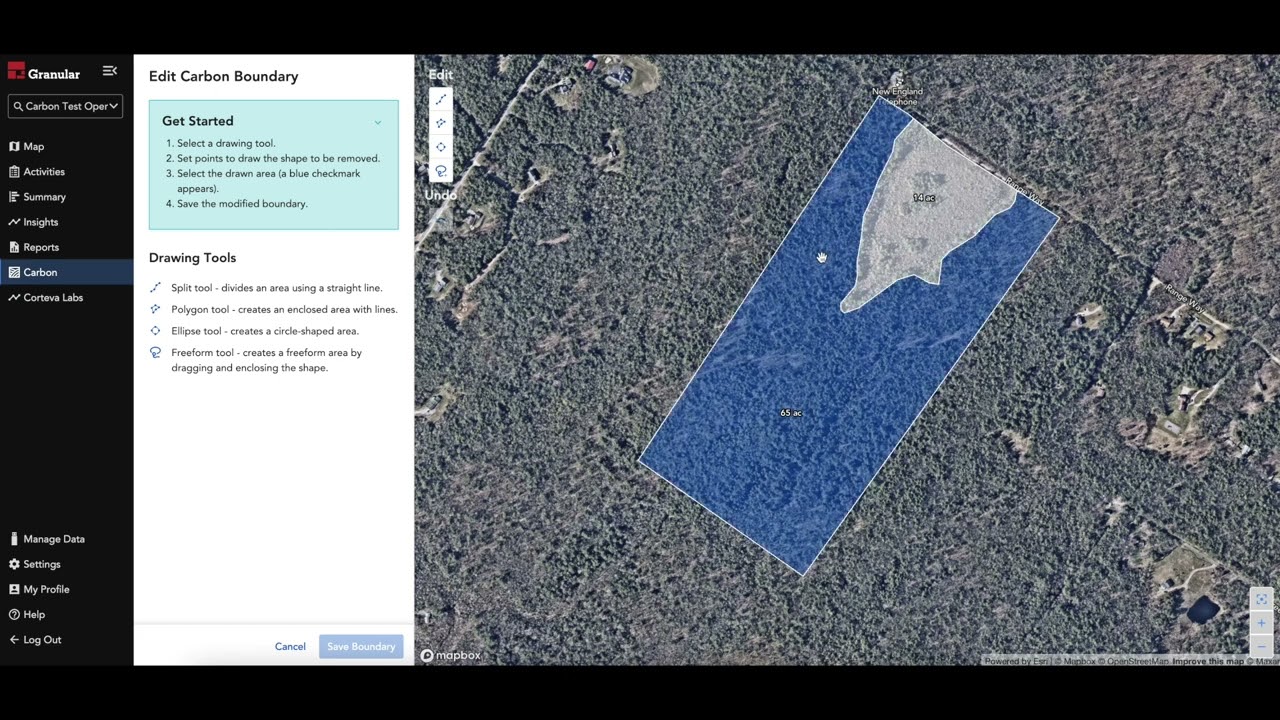Open the Help page
The height and width of the screenshot is (720, 1280).
tap(66, 614)
